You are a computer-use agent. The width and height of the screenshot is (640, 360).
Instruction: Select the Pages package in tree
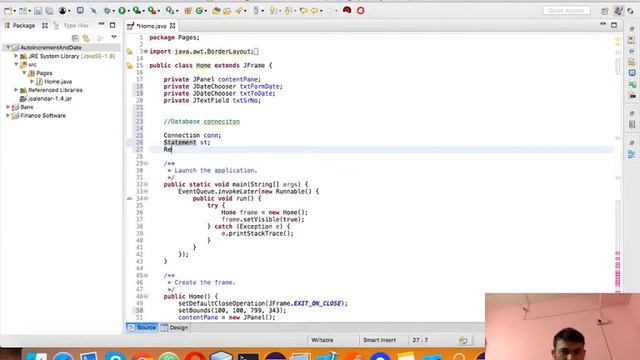44,73
